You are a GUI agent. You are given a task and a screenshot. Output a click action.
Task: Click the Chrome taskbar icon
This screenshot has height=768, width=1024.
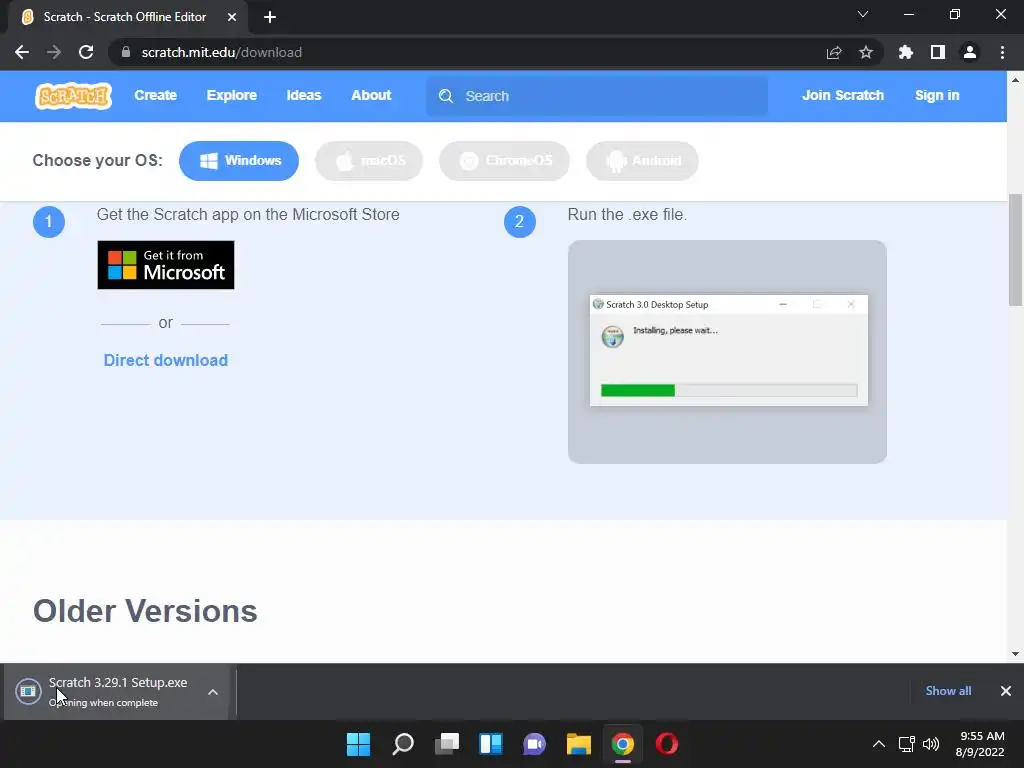click(x=622, y=744)
